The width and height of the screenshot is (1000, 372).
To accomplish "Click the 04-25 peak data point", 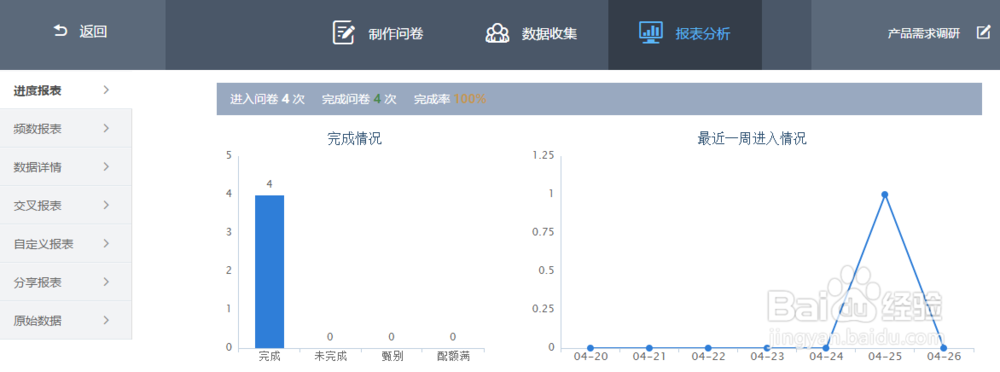I will pos(885,195).
